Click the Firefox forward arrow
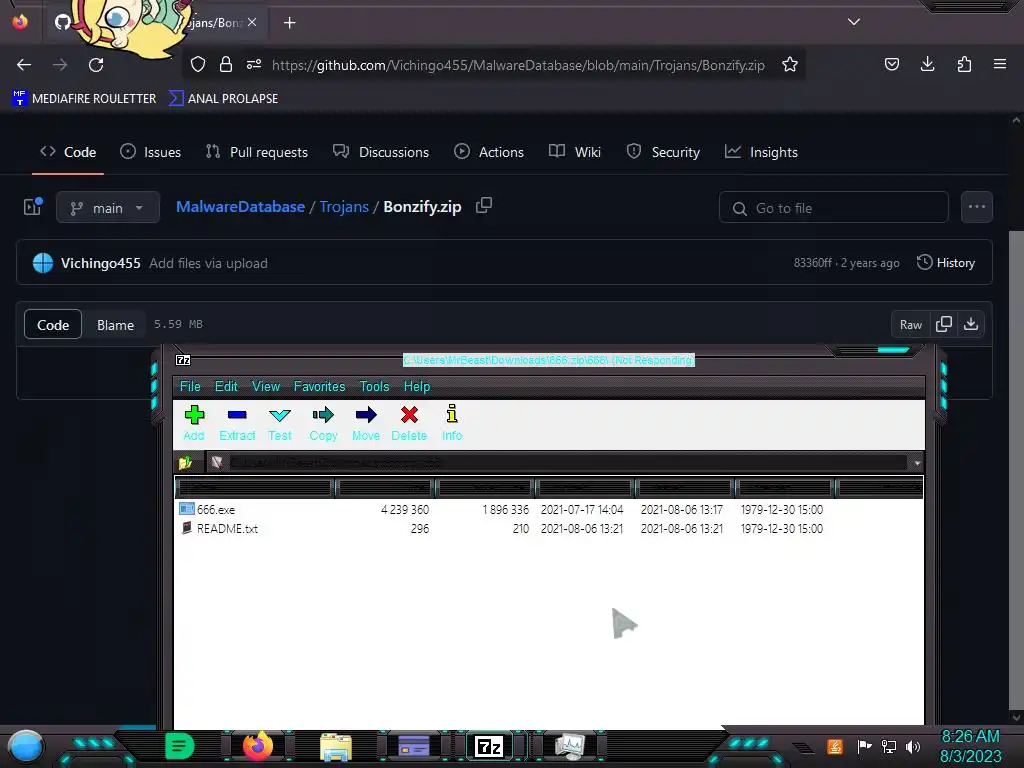This screenshot has height=768, width=1024. click(x=60, y=65)
